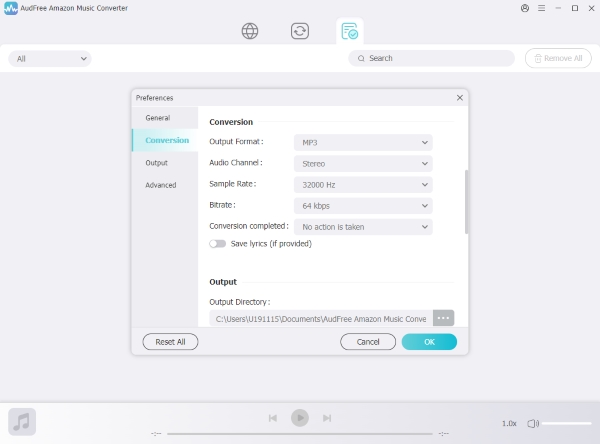Expand the All filter dropdown
The height and width of the screenshot is (444, 600).
[x=50, y=59]
